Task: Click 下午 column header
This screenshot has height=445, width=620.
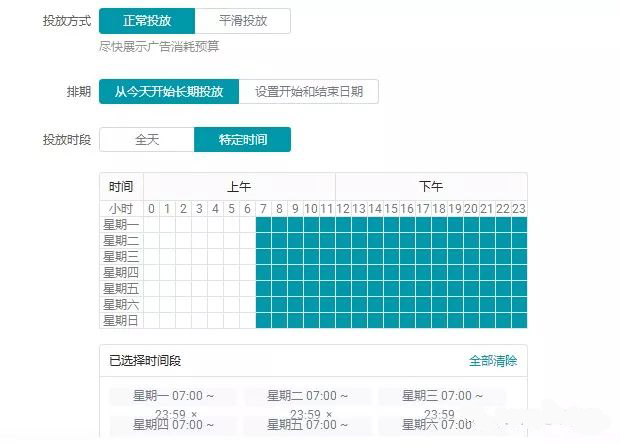Action: (431, 187)
